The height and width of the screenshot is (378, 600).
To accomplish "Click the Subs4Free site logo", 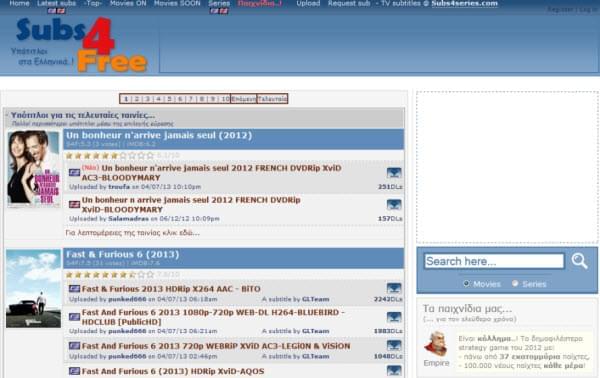I will (80, 45).
